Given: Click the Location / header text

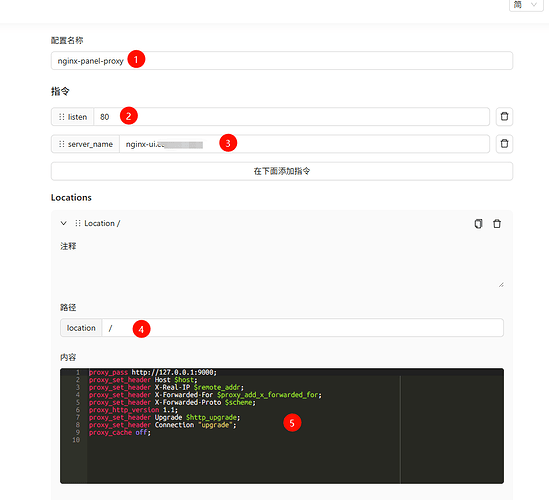Looking at the screenshot, I should tap(102, 223).
